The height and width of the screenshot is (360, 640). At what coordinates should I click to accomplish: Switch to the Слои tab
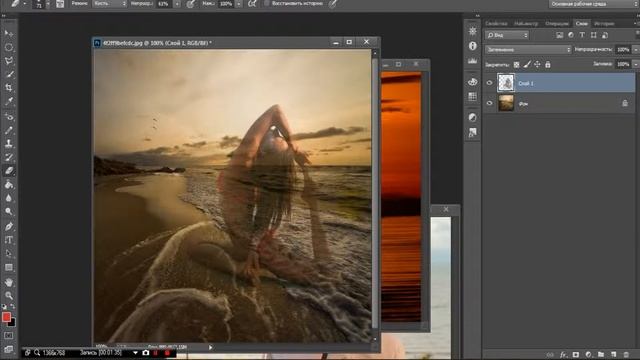581,24
